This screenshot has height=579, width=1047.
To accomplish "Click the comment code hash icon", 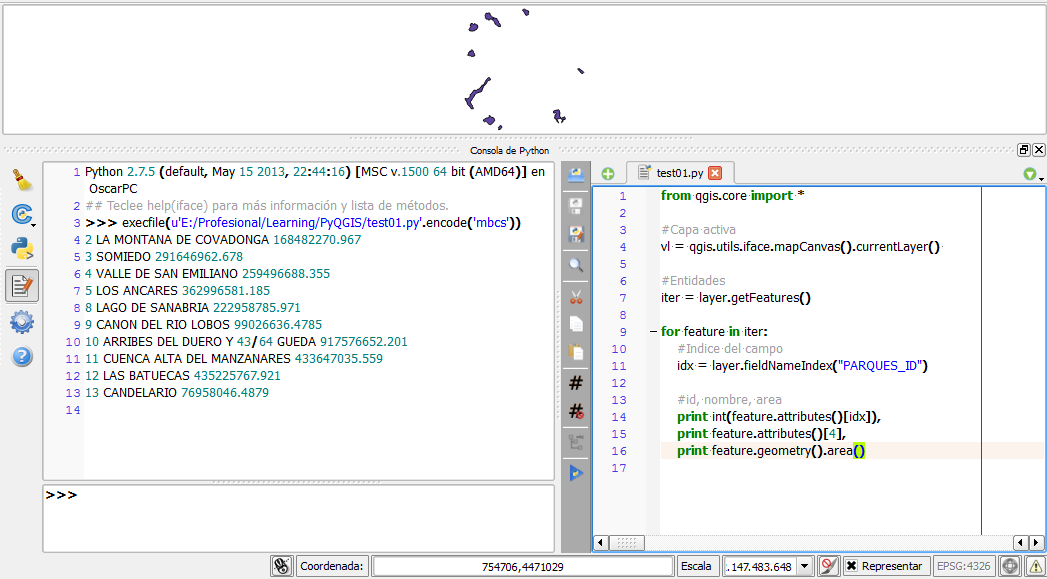I will click(x=576, y=382).
